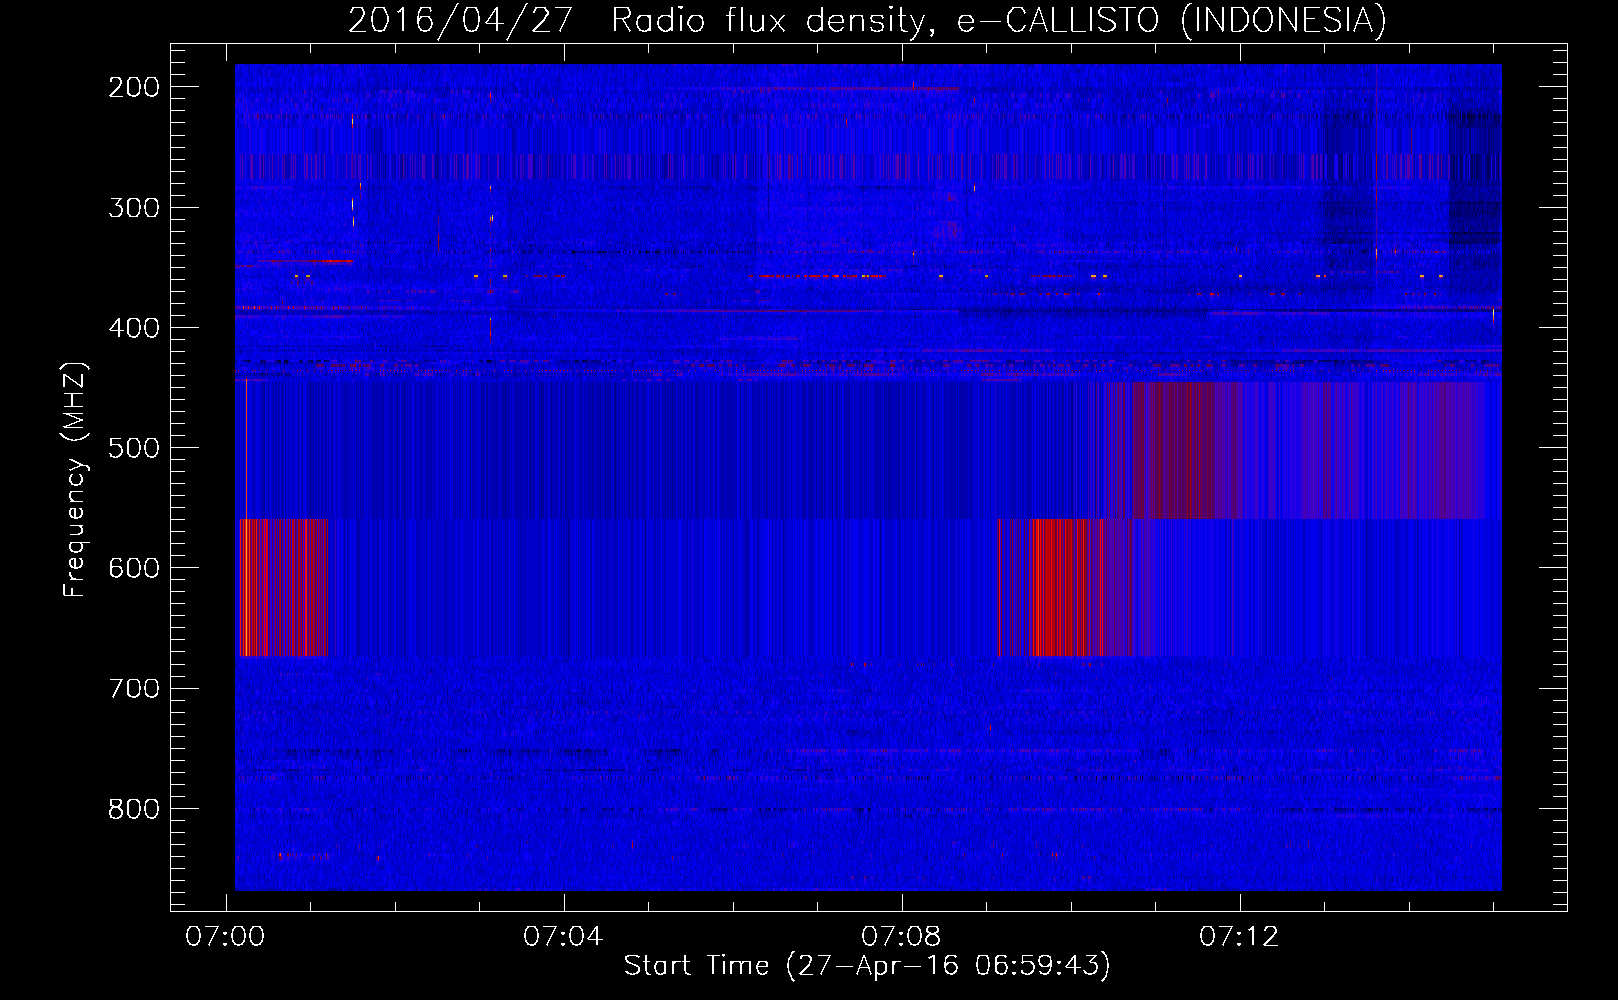Select the "Frequency (MHZ)" axis label
The image size is (1618, 1000).
click(75, 479)
